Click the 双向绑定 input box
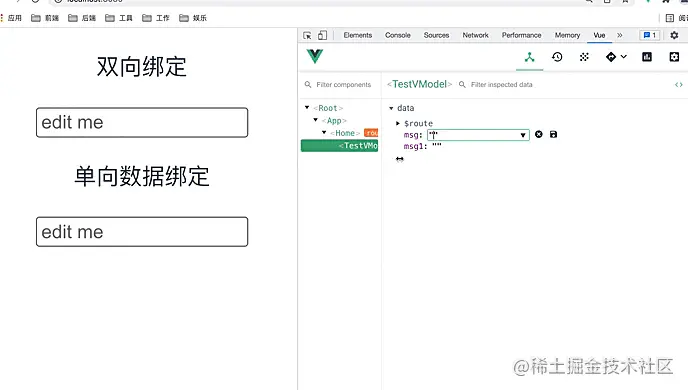Image resolution: width=688 pixels, height=390 pixels. coord(142,122)
